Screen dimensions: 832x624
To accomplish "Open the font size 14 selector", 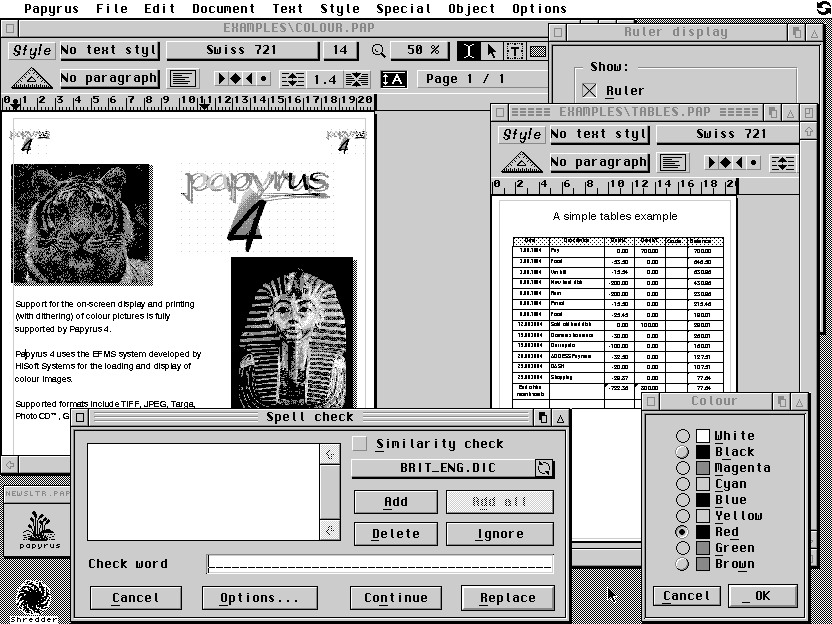I will click(340, 50).
